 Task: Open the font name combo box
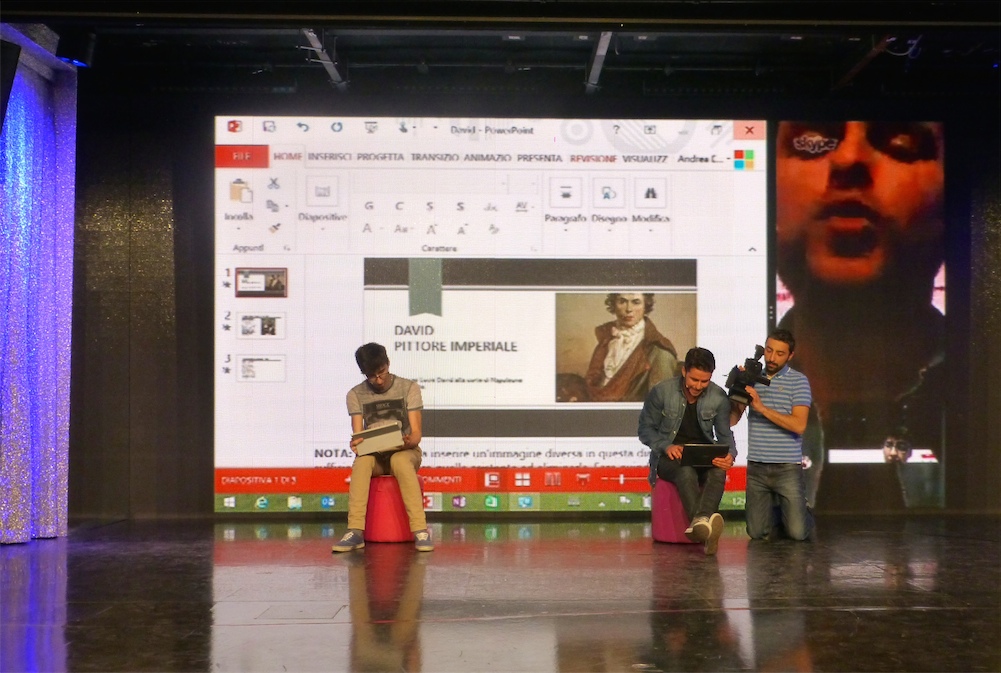click(x=432, y=184)
